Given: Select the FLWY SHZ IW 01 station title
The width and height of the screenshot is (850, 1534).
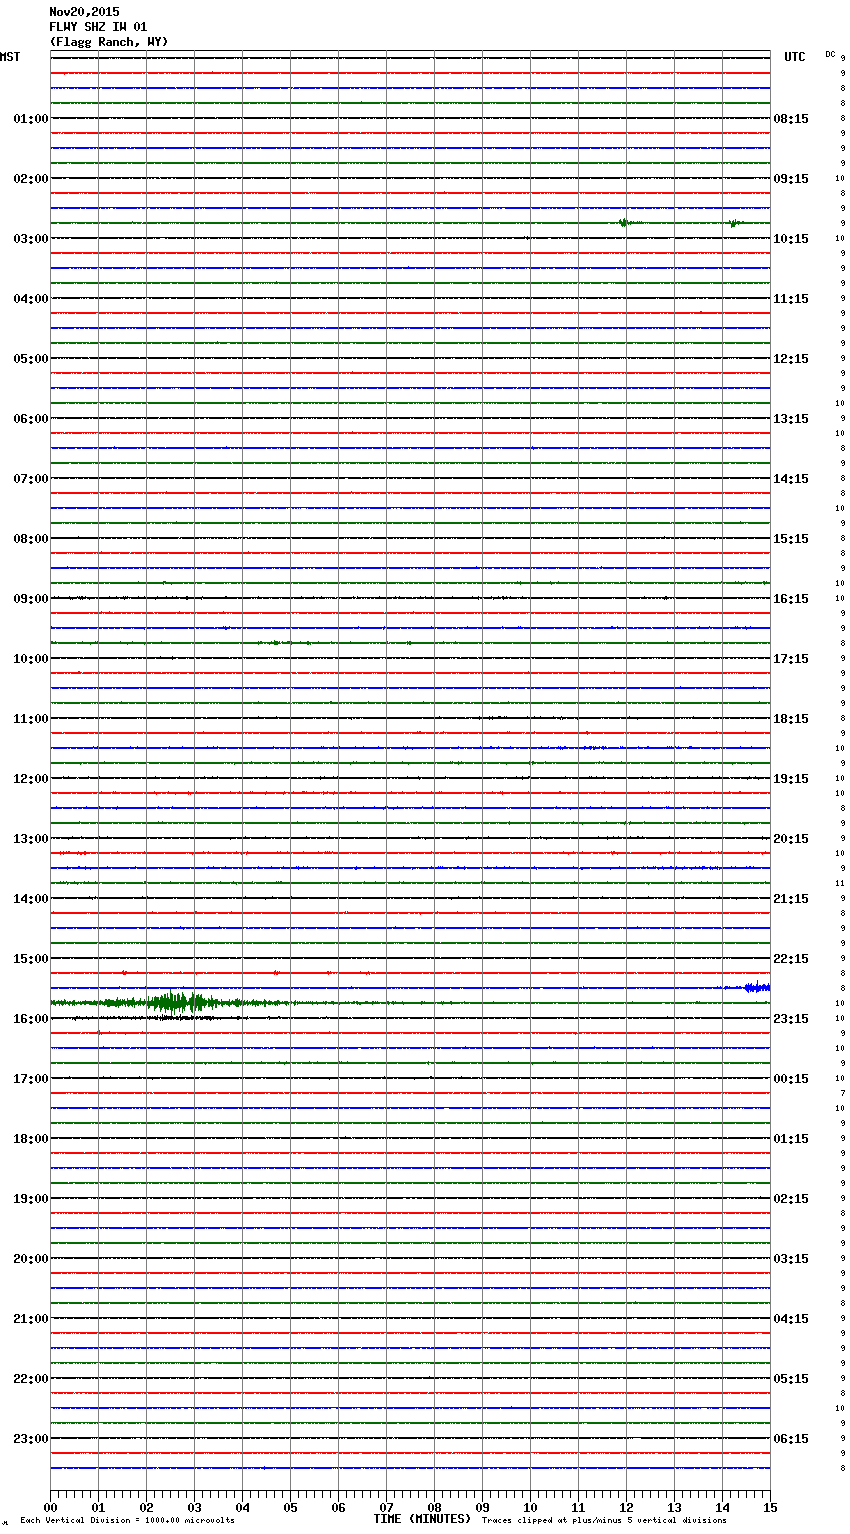Looking at the screenshot, I should (98, 27).
